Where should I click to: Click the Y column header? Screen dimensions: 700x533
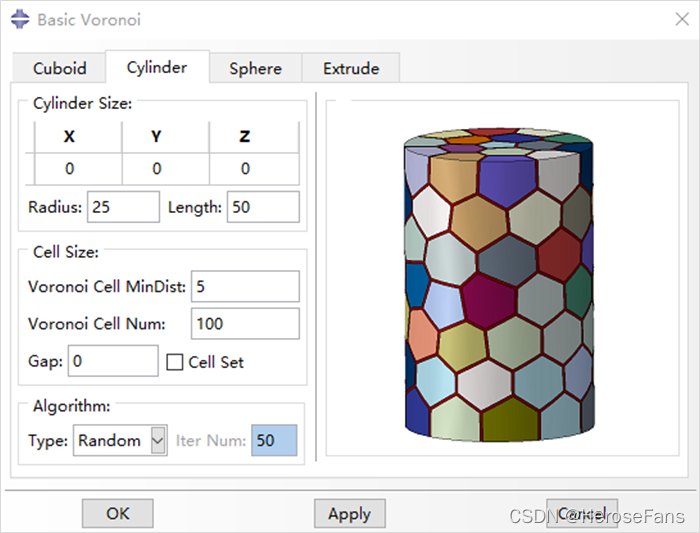click(166, 137)
